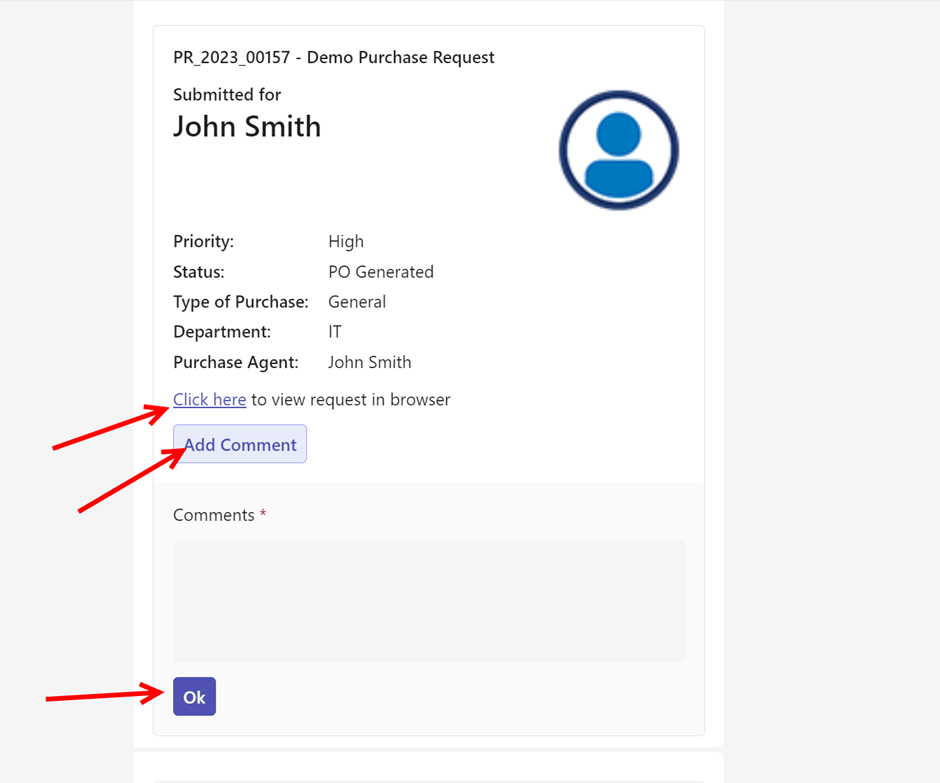Click the Department field label
Screen dimensions: 940x783
point(222,332)
